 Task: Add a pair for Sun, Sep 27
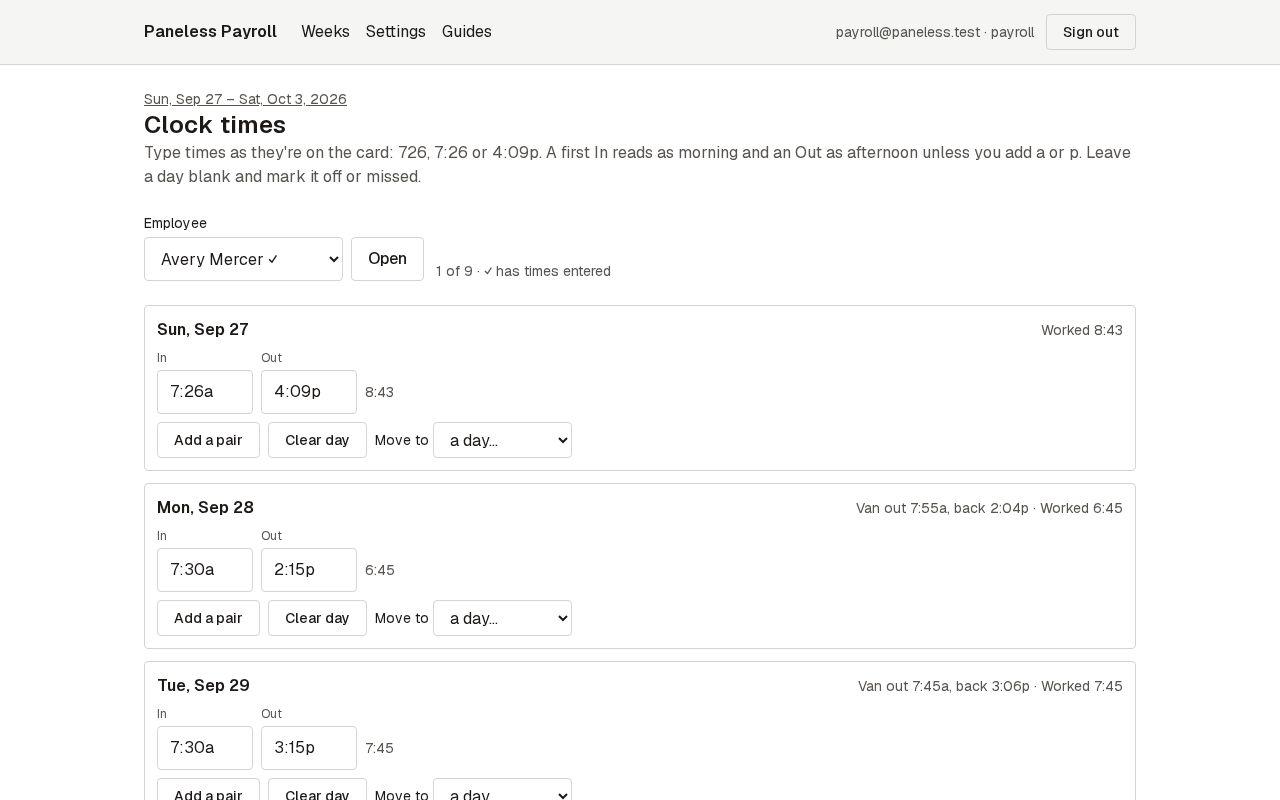tap(208, 440)
